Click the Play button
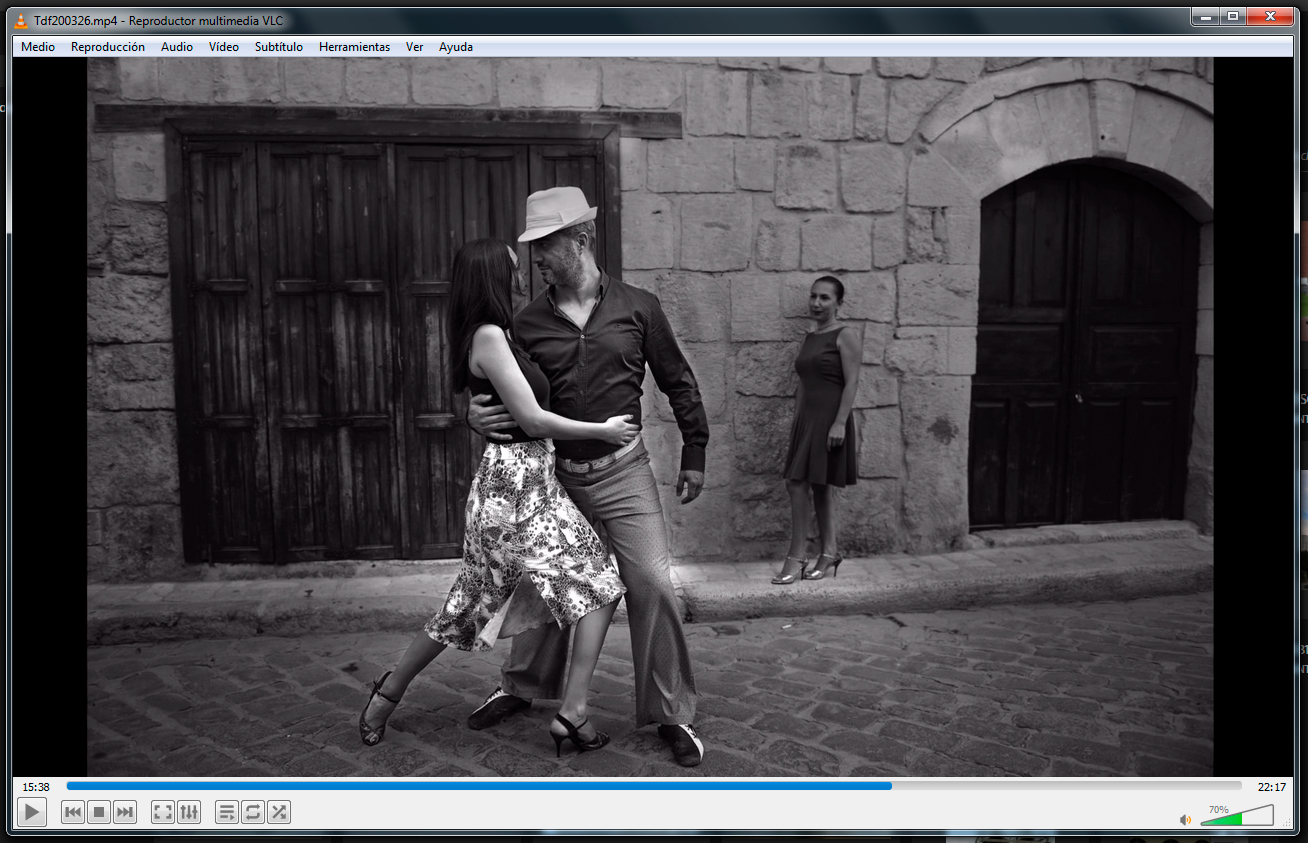 [x=32, y=812]
